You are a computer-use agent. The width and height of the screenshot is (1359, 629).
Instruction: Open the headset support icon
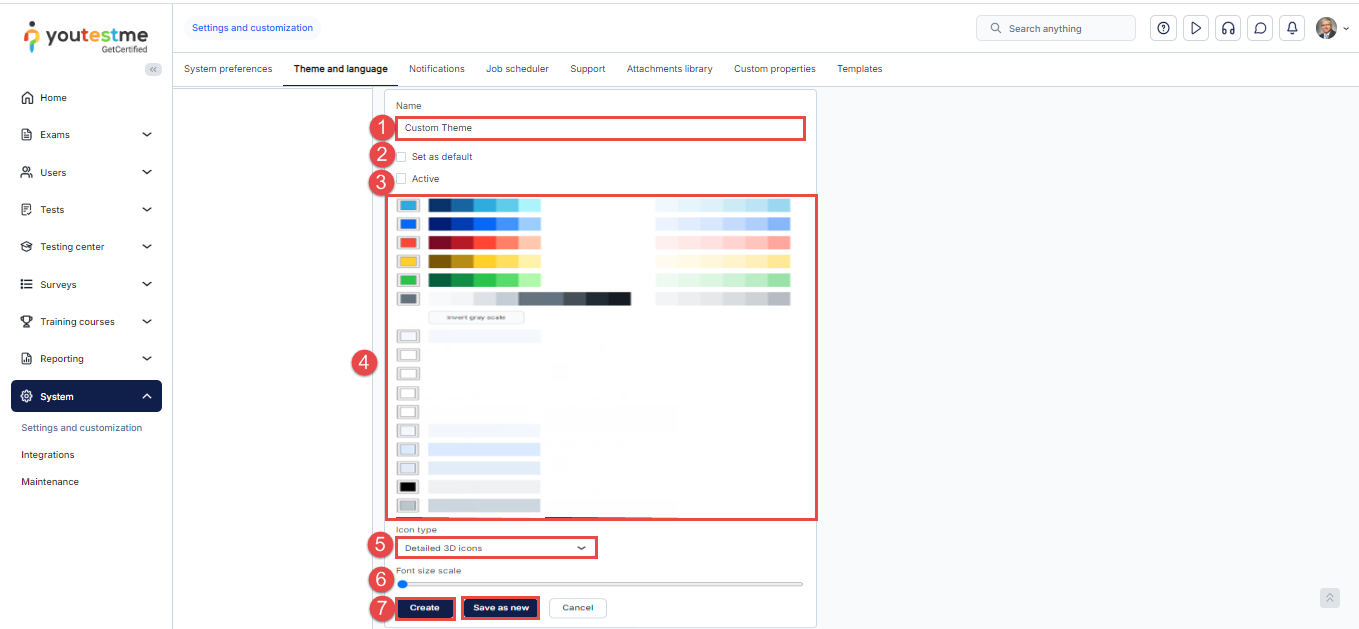click(1228, 28)
